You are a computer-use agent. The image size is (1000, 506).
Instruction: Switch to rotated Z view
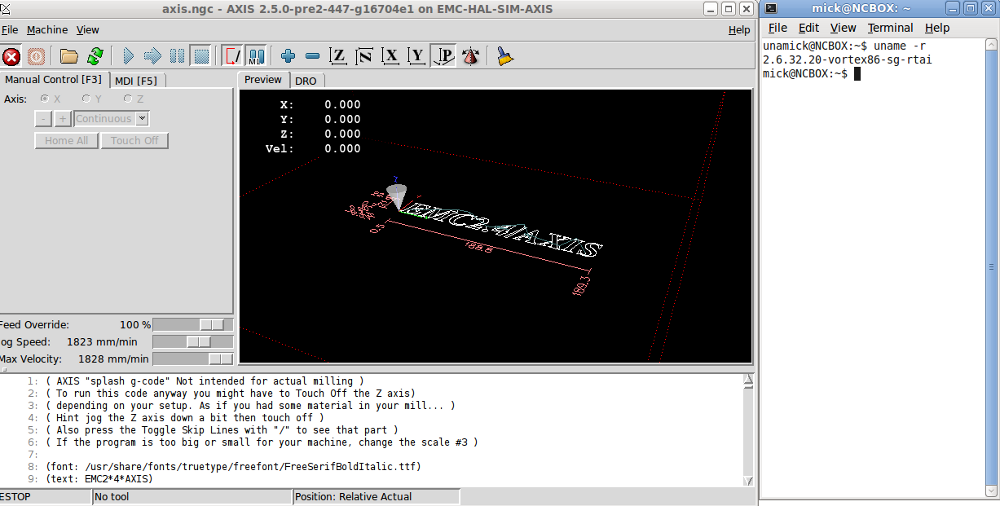coord(364,56)
